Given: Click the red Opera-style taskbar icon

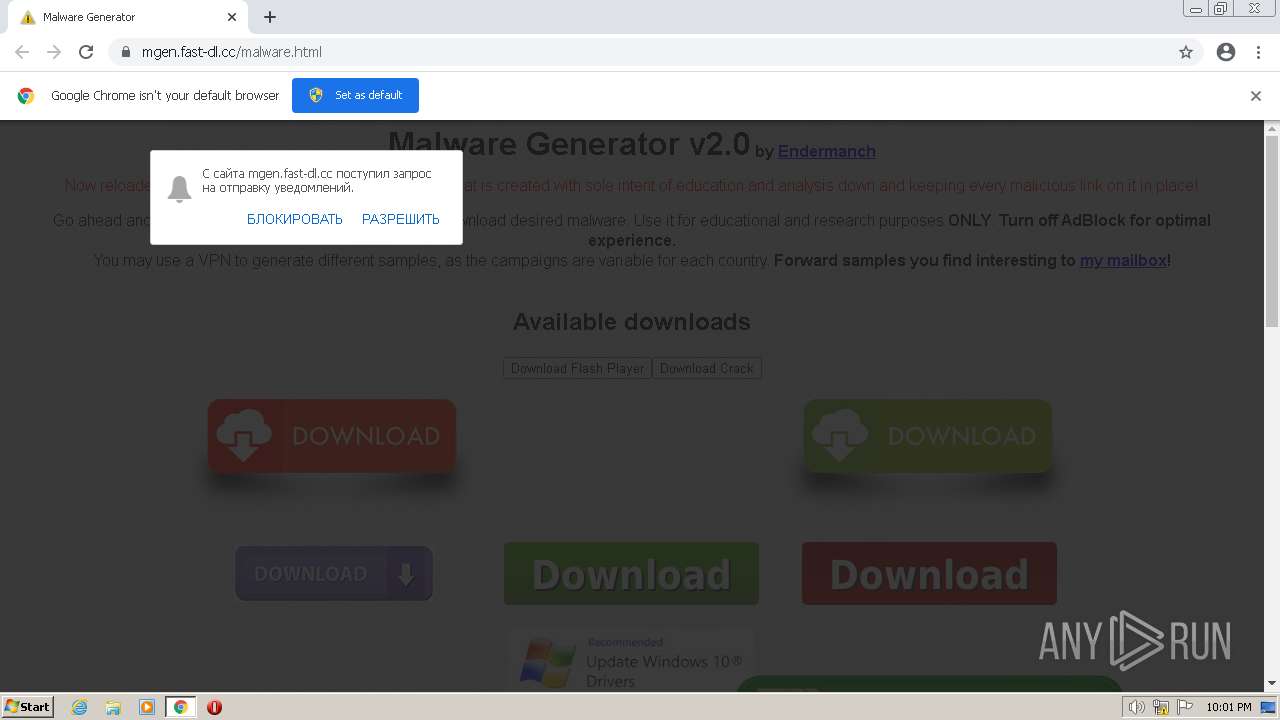Looking at the screenshot, I should click(x=214, y=707).
